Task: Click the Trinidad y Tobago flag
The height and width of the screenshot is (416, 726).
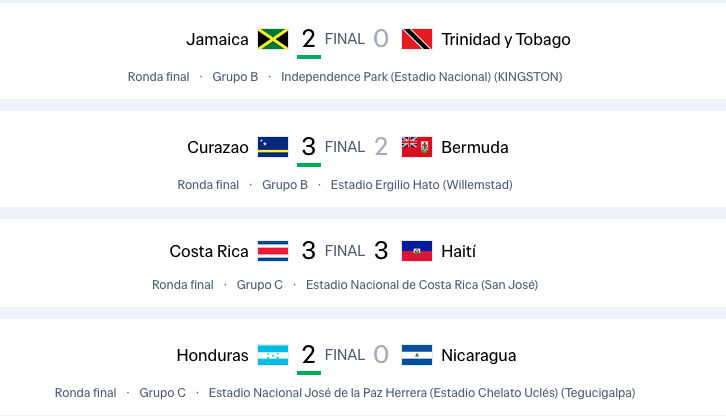Action: [x=416, y=40]
